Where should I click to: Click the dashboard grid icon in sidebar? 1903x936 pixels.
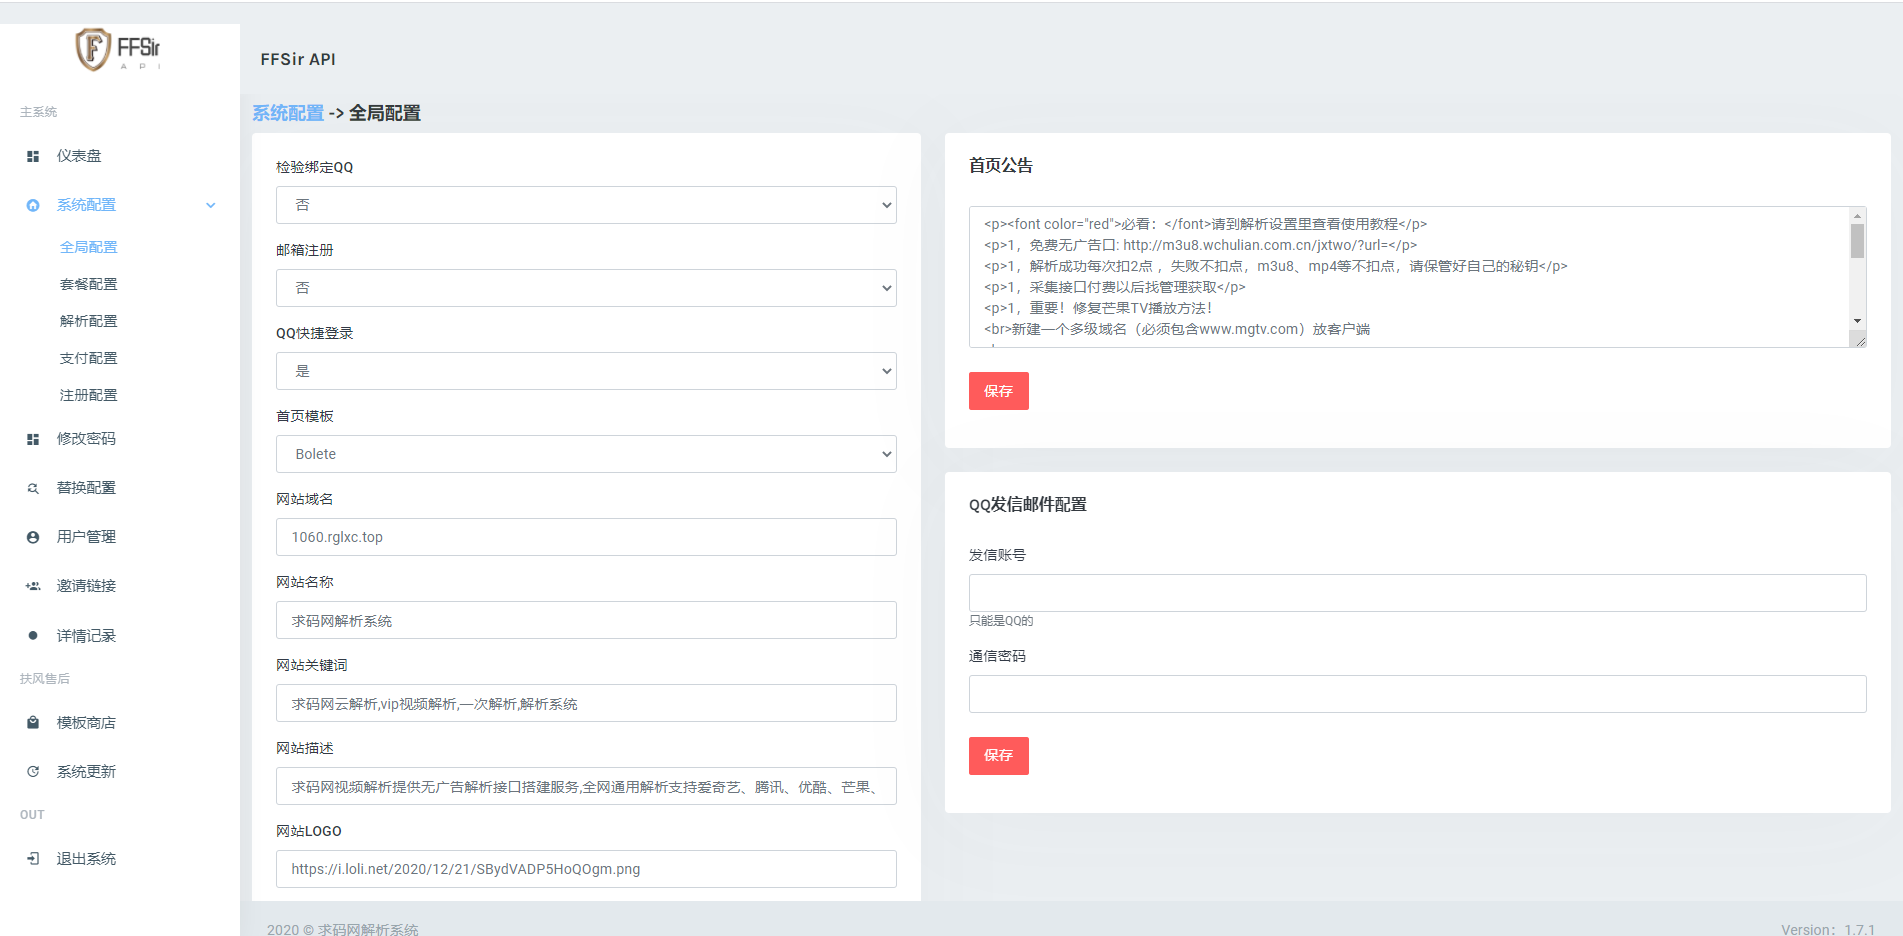(x=33, y=156)
